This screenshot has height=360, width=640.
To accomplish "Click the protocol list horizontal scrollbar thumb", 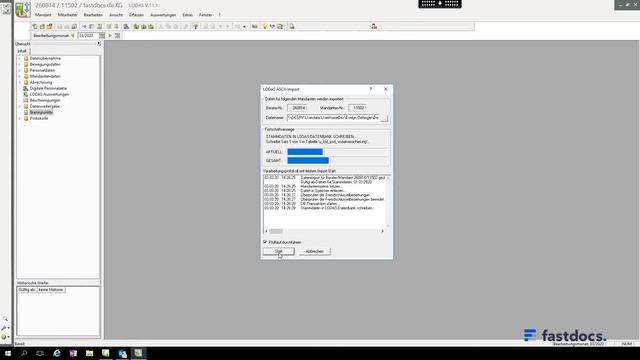I will click(276, 231).
